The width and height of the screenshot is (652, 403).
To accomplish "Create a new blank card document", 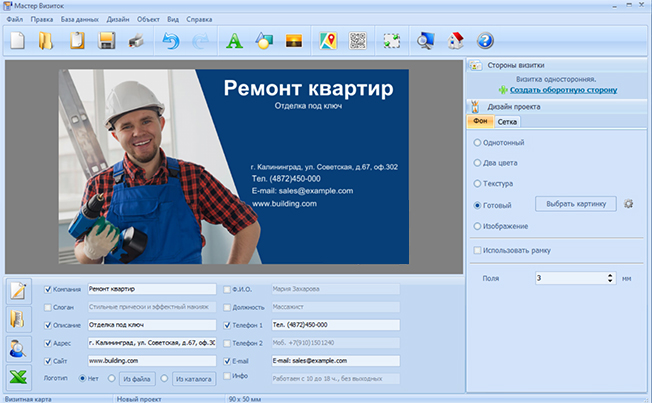I will click(17, 41).
